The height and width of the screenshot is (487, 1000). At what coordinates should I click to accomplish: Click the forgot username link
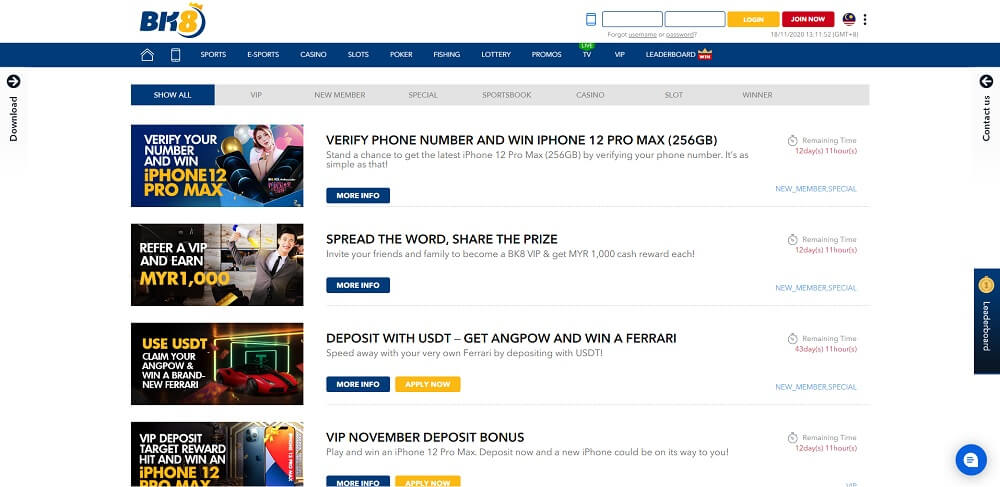pyautogui.click(x=642, y=34)
